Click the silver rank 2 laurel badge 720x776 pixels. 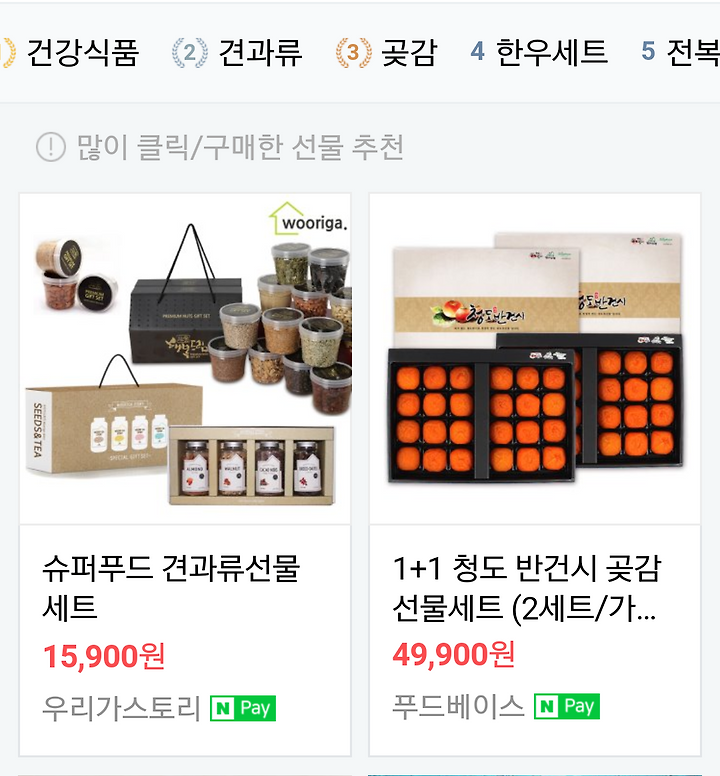190,52
